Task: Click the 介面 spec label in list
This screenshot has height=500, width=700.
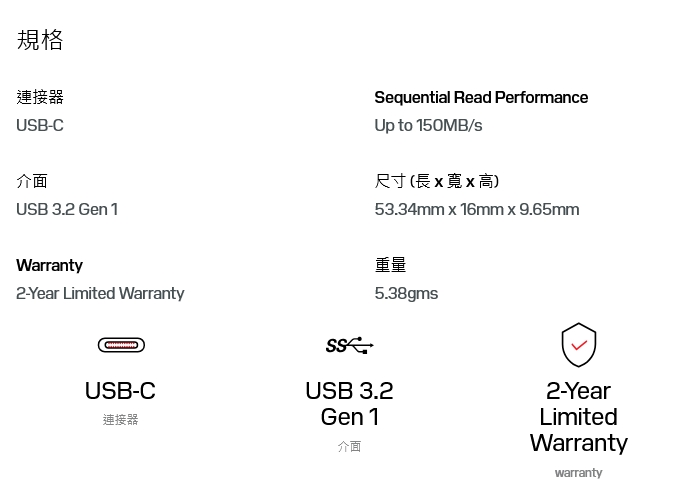Action: click(x=32, y=181)
